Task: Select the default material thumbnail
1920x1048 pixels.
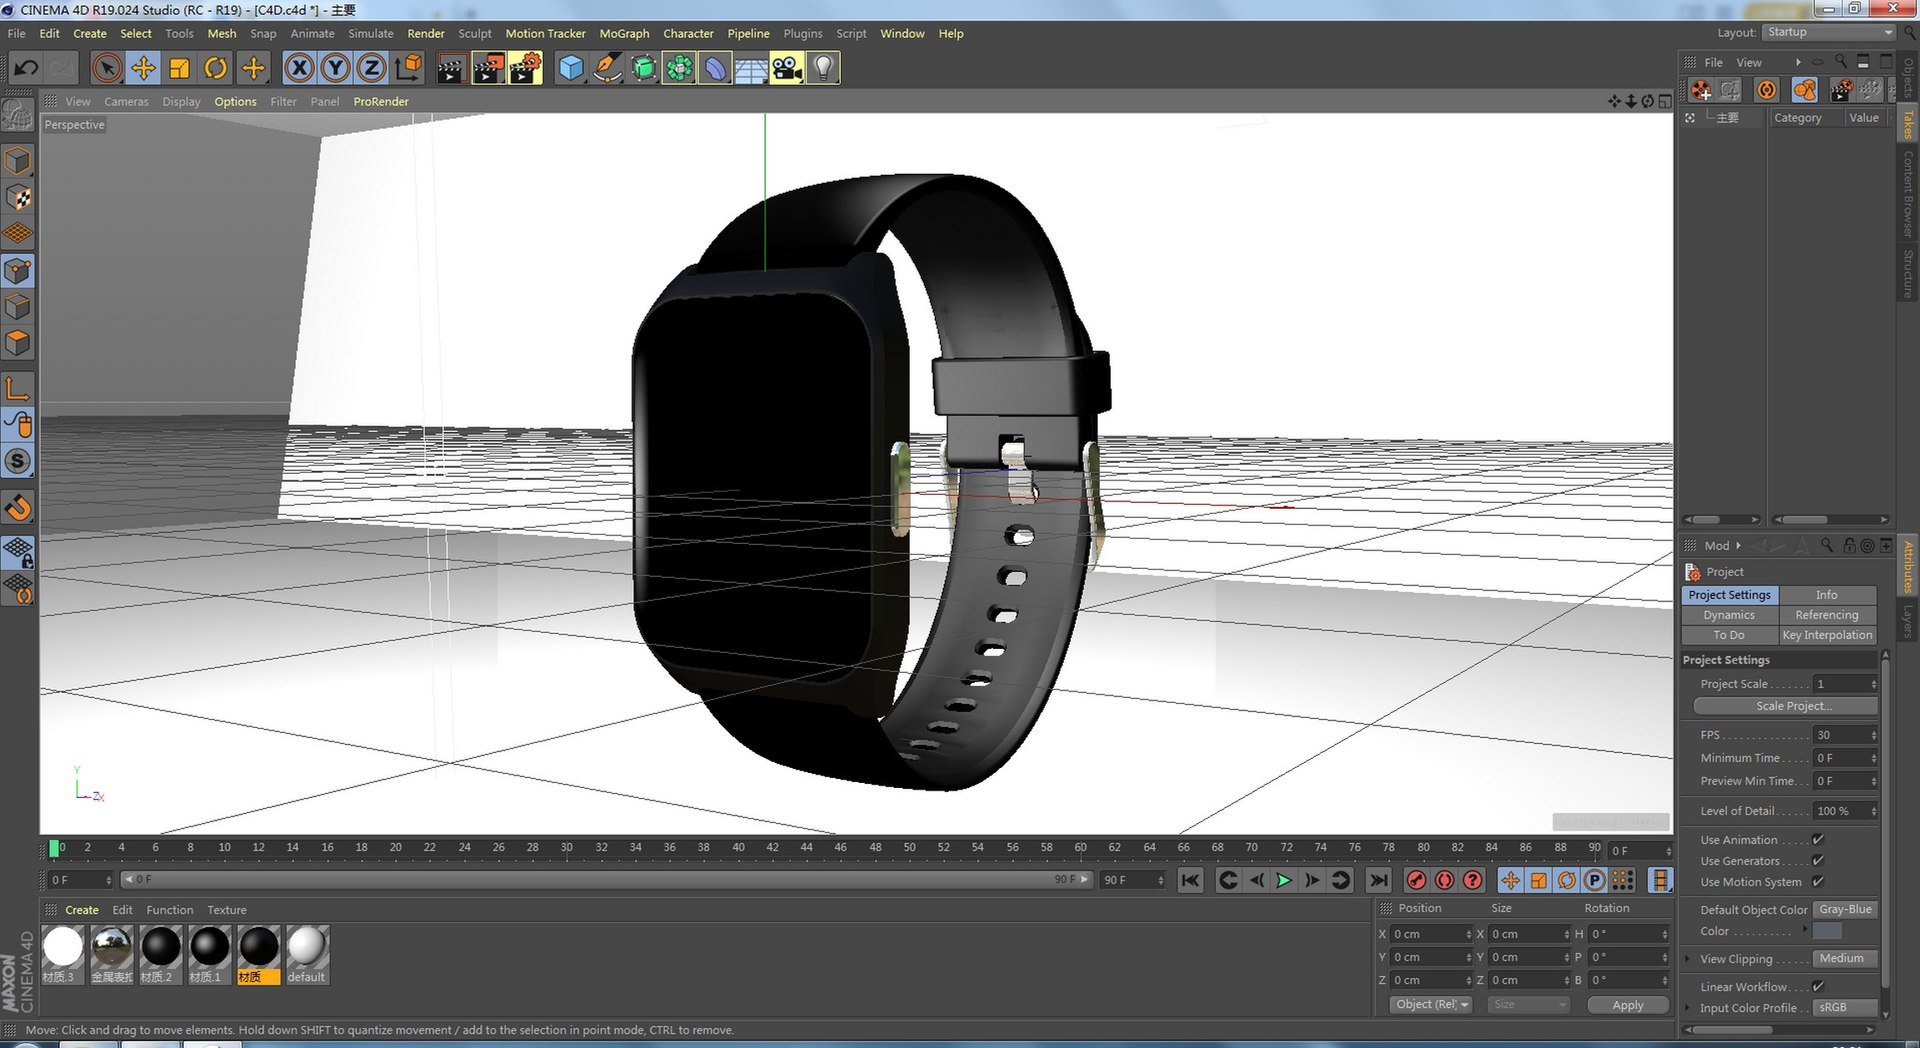Action: [x=307, y=955]
